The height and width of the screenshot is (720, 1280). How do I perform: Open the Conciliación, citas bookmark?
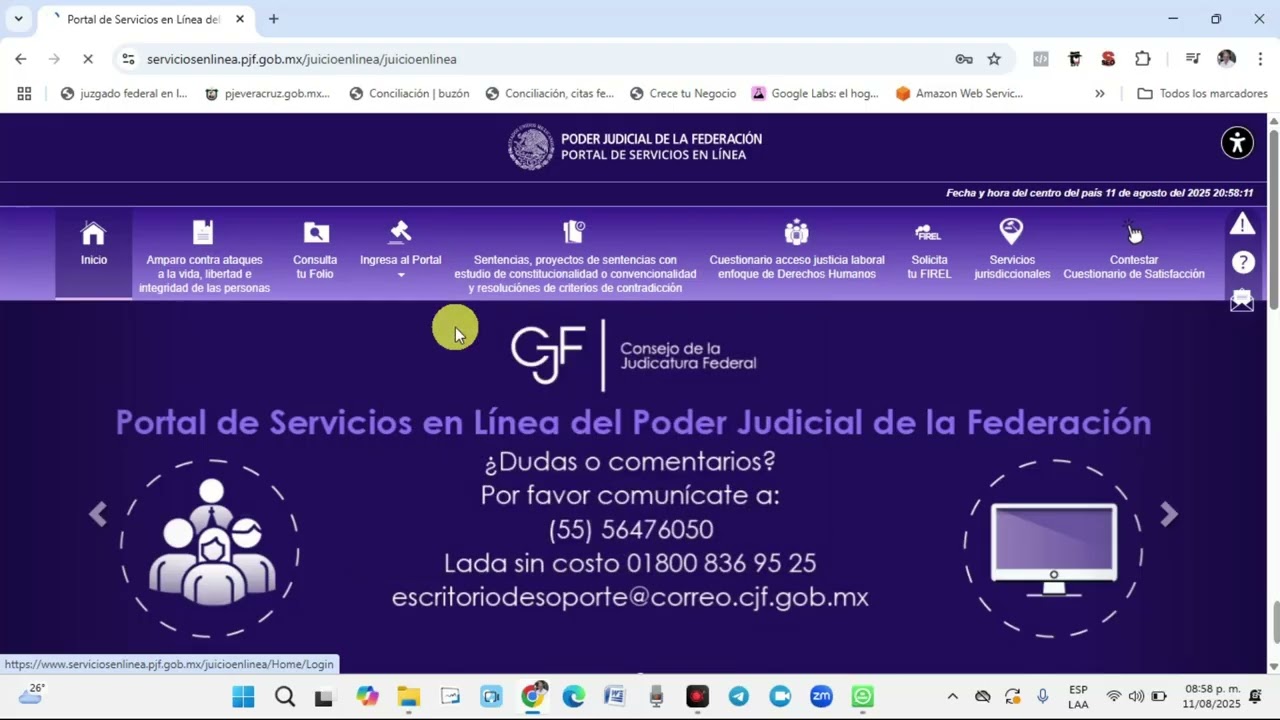(550, 93)
